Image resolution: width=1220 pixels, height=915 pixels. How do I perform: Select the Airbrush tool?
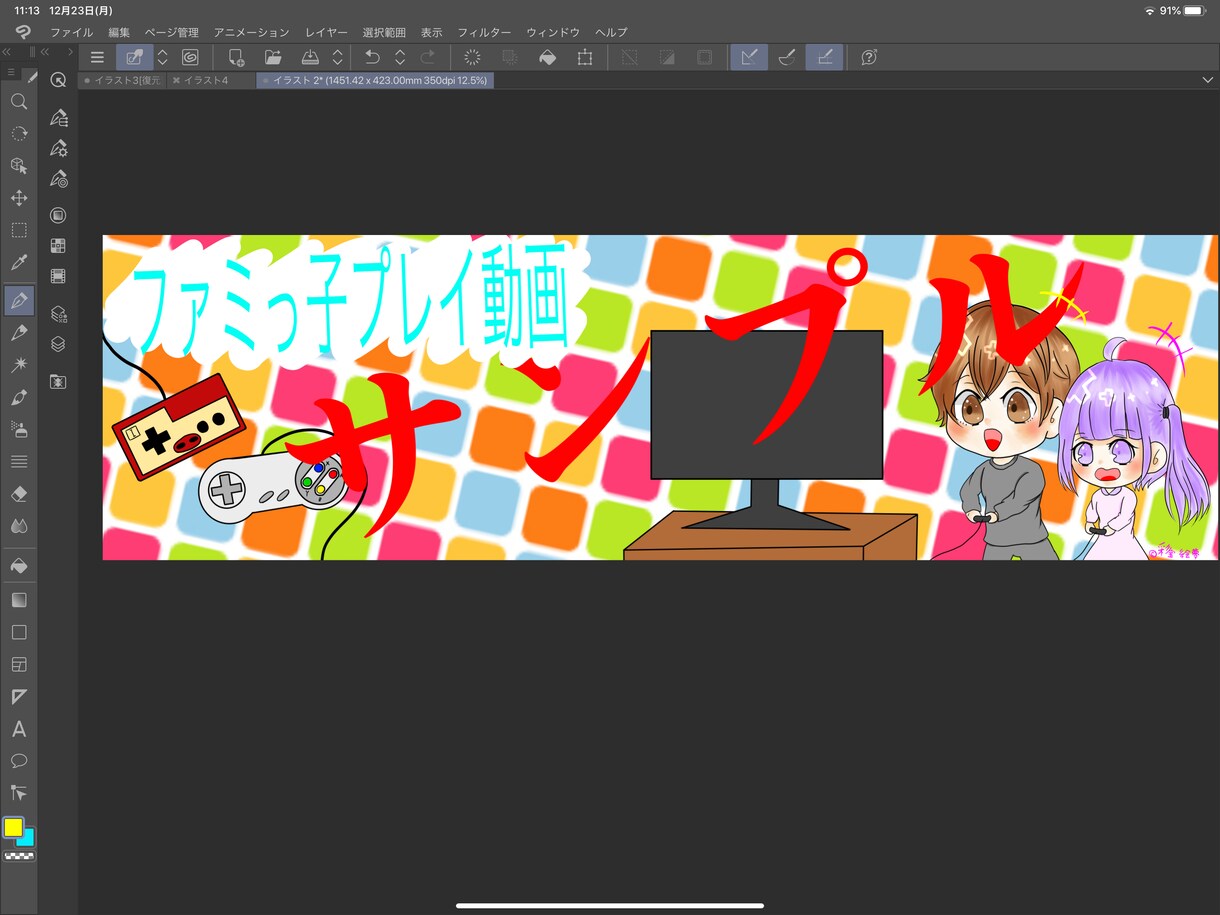[x=19, y=429]
